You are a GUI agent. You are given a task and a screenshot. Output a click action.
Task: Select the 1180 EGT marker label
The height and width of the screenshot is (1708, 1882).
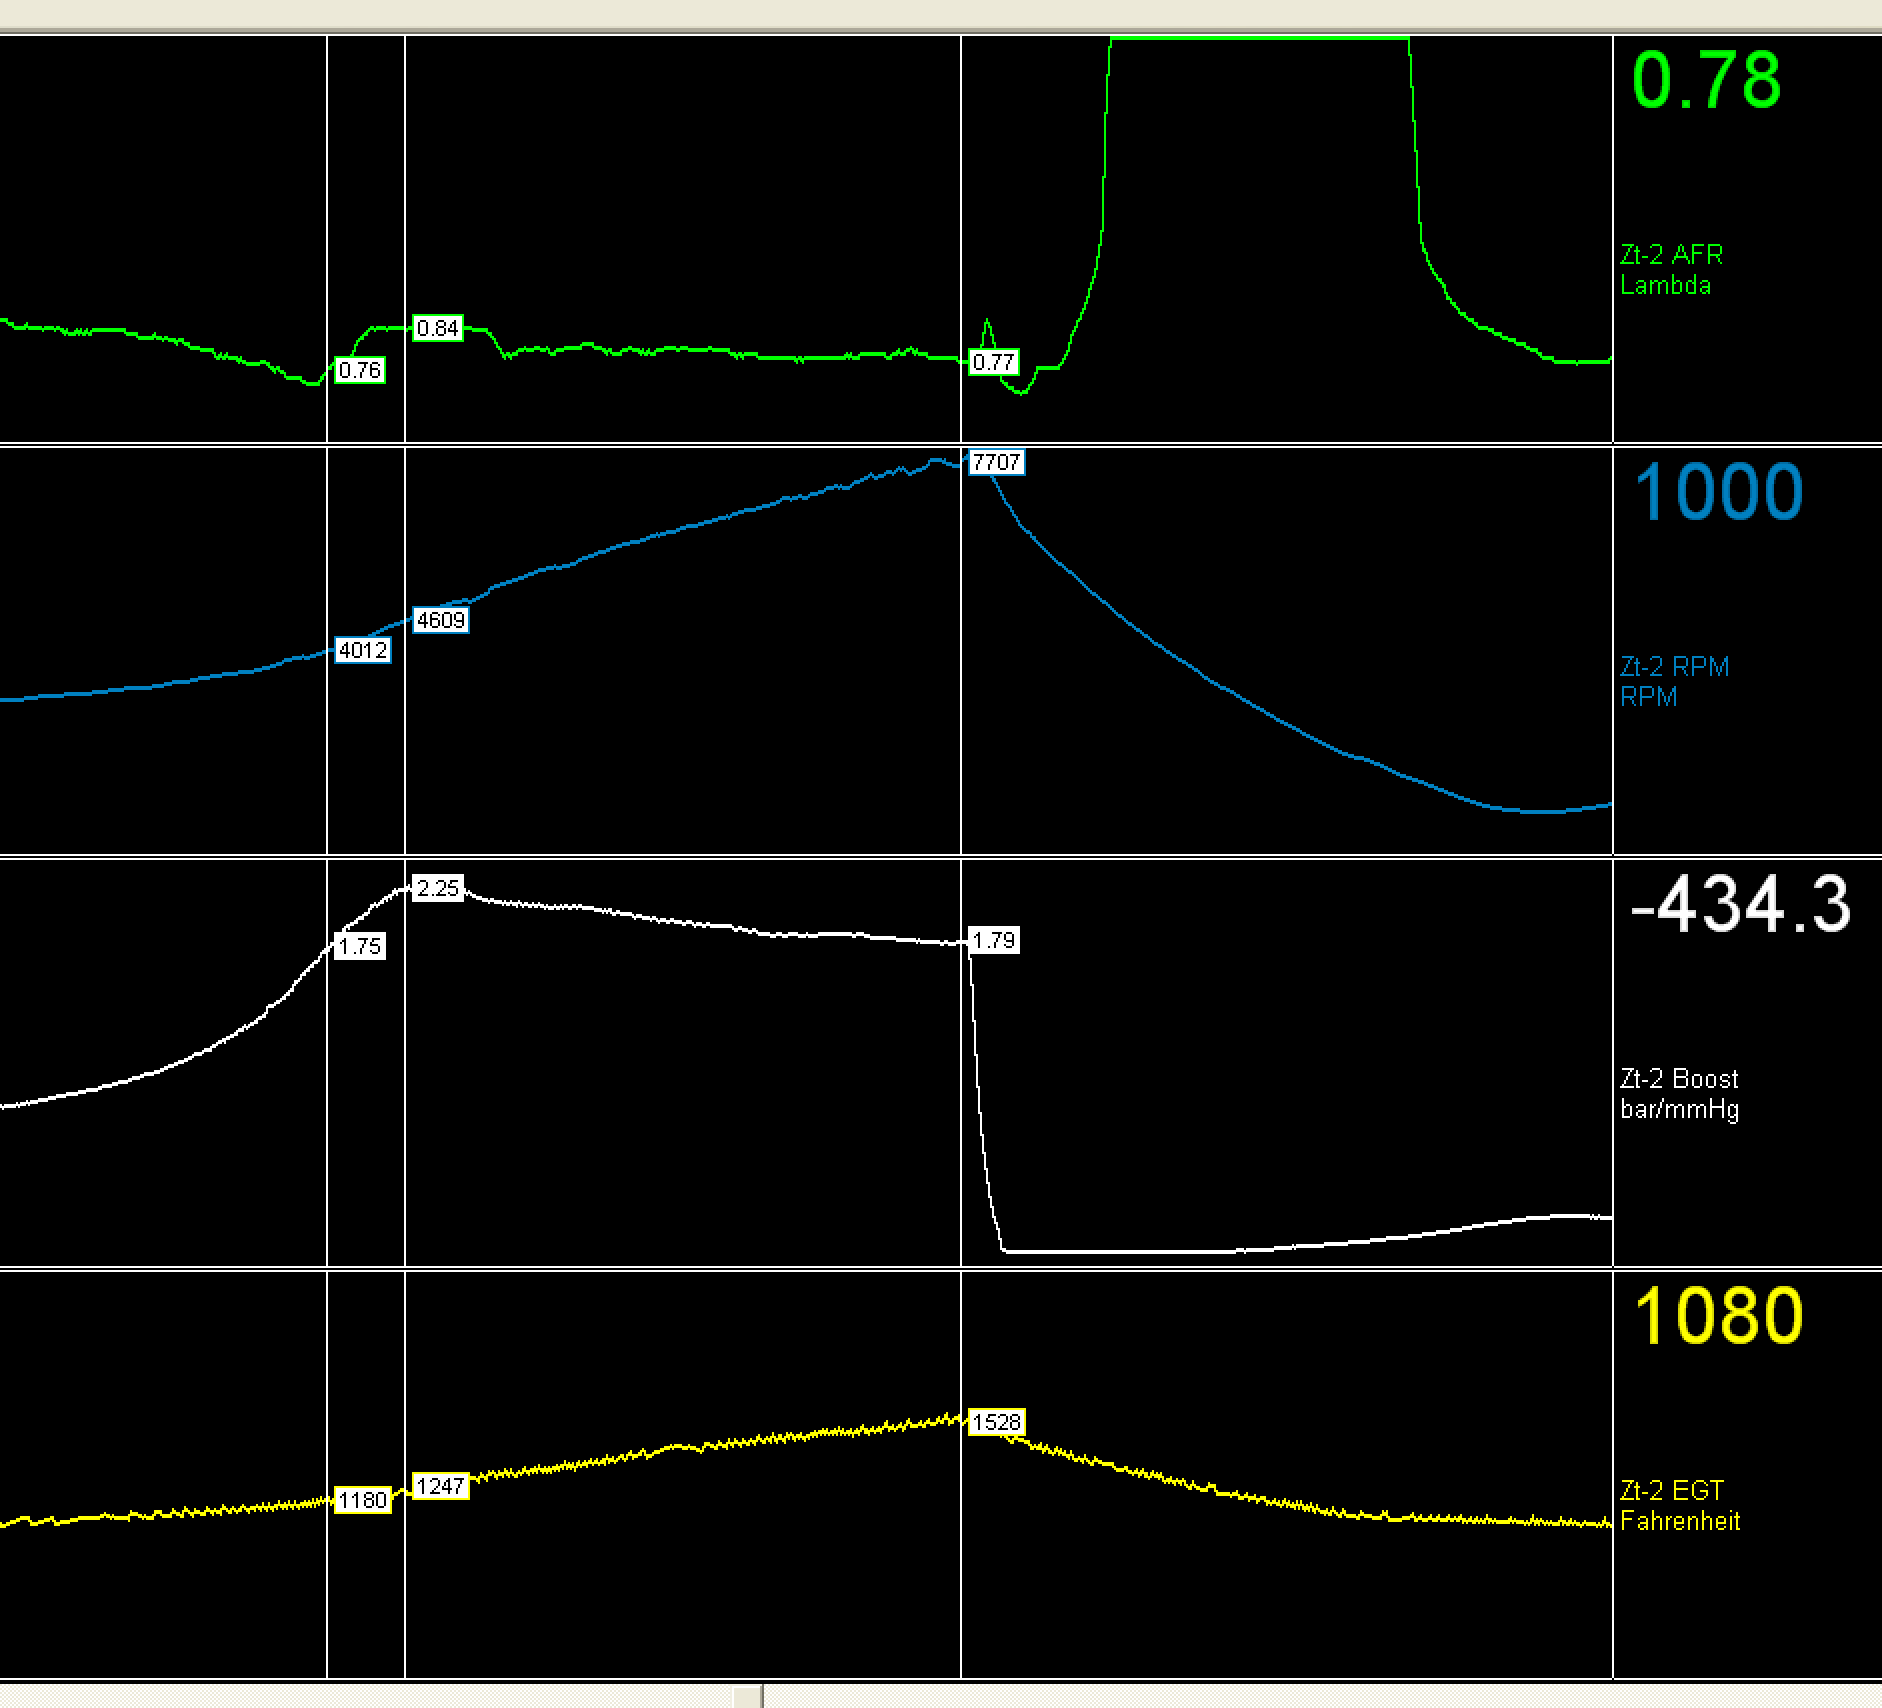point(362,1500)
